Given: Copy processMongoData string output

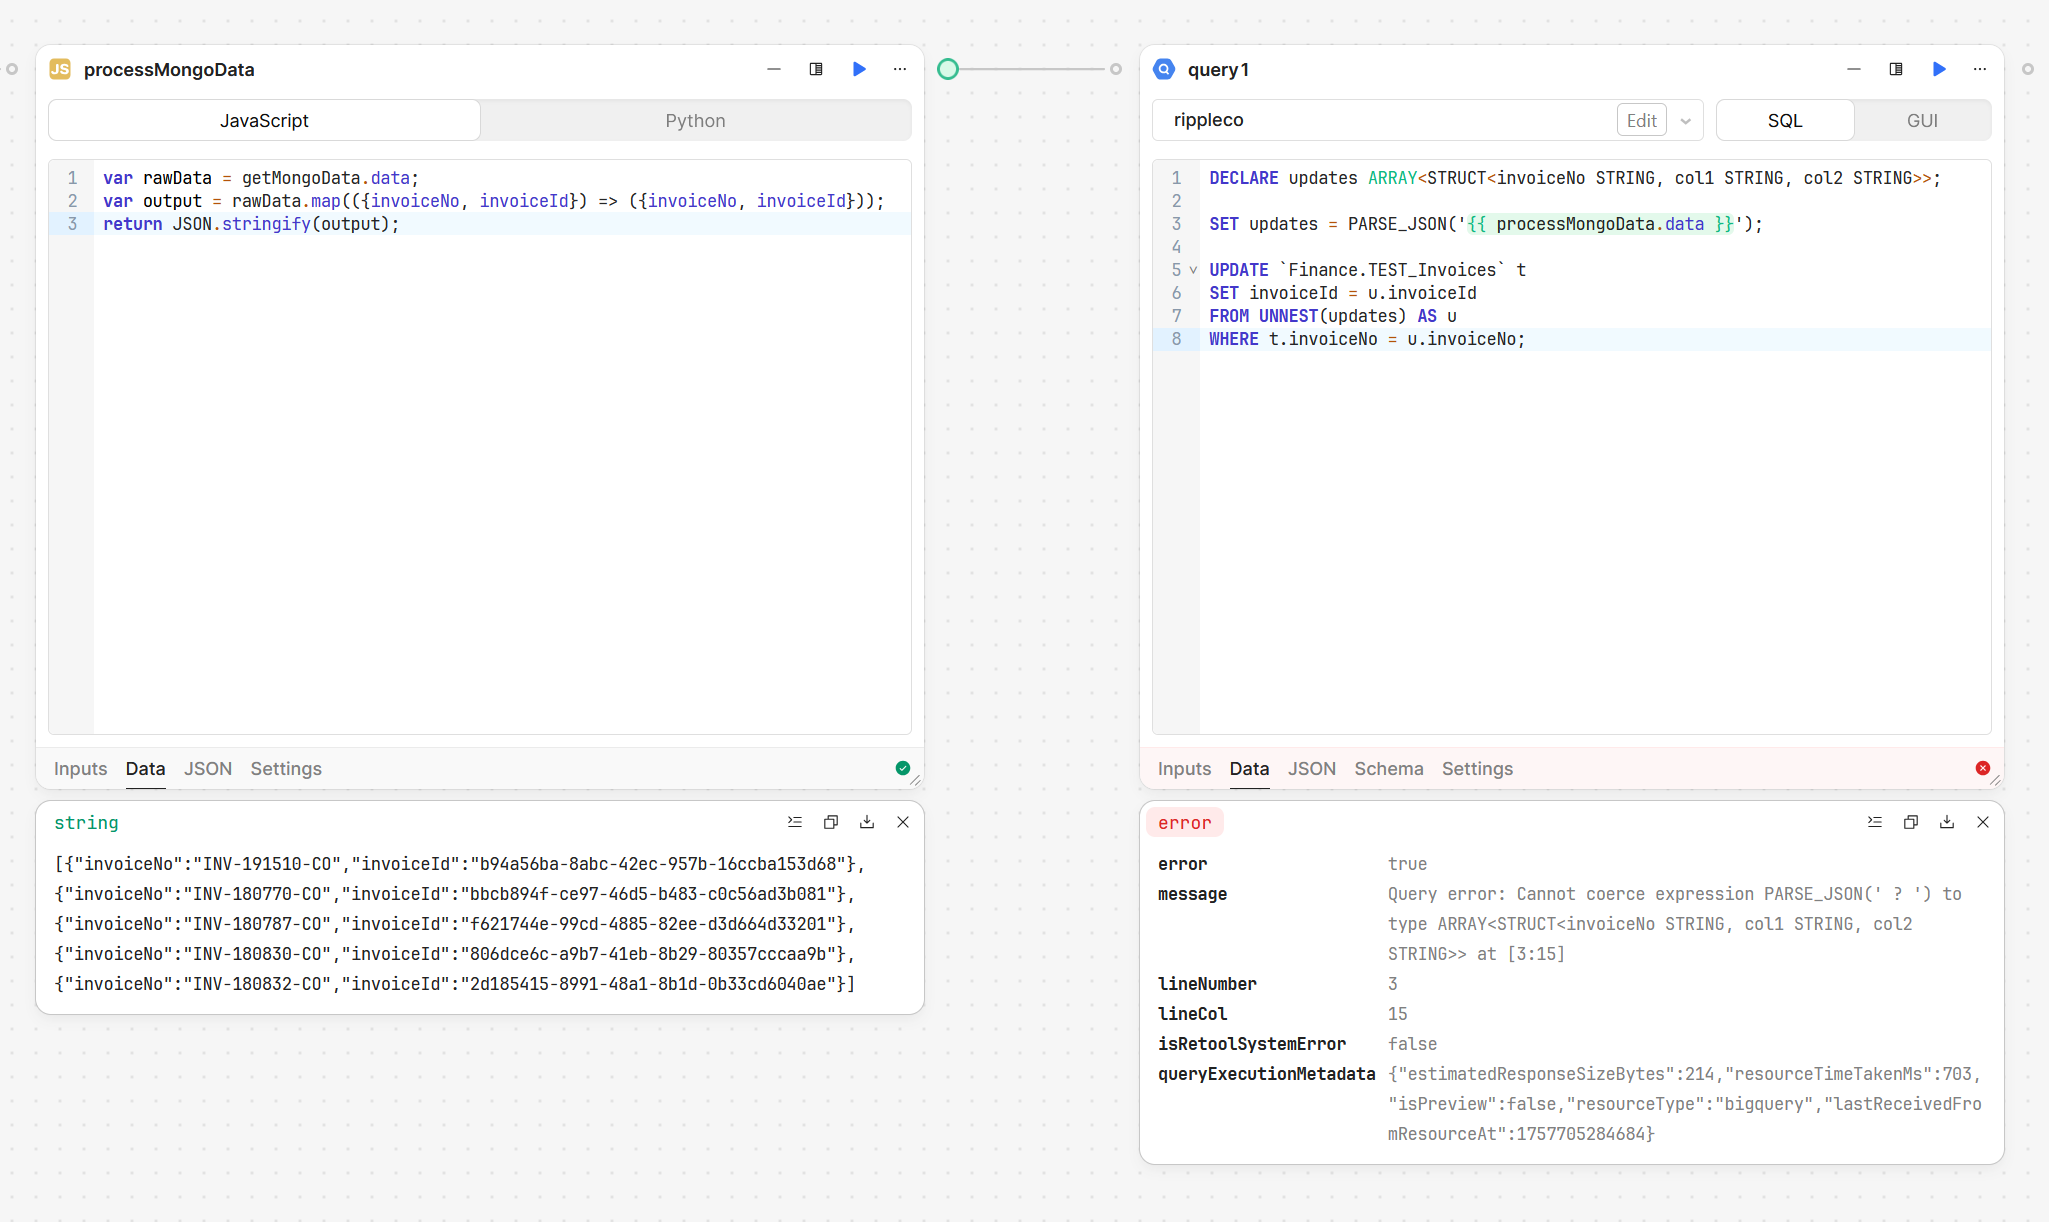Looking at the screenshot, I should point(831,822).
